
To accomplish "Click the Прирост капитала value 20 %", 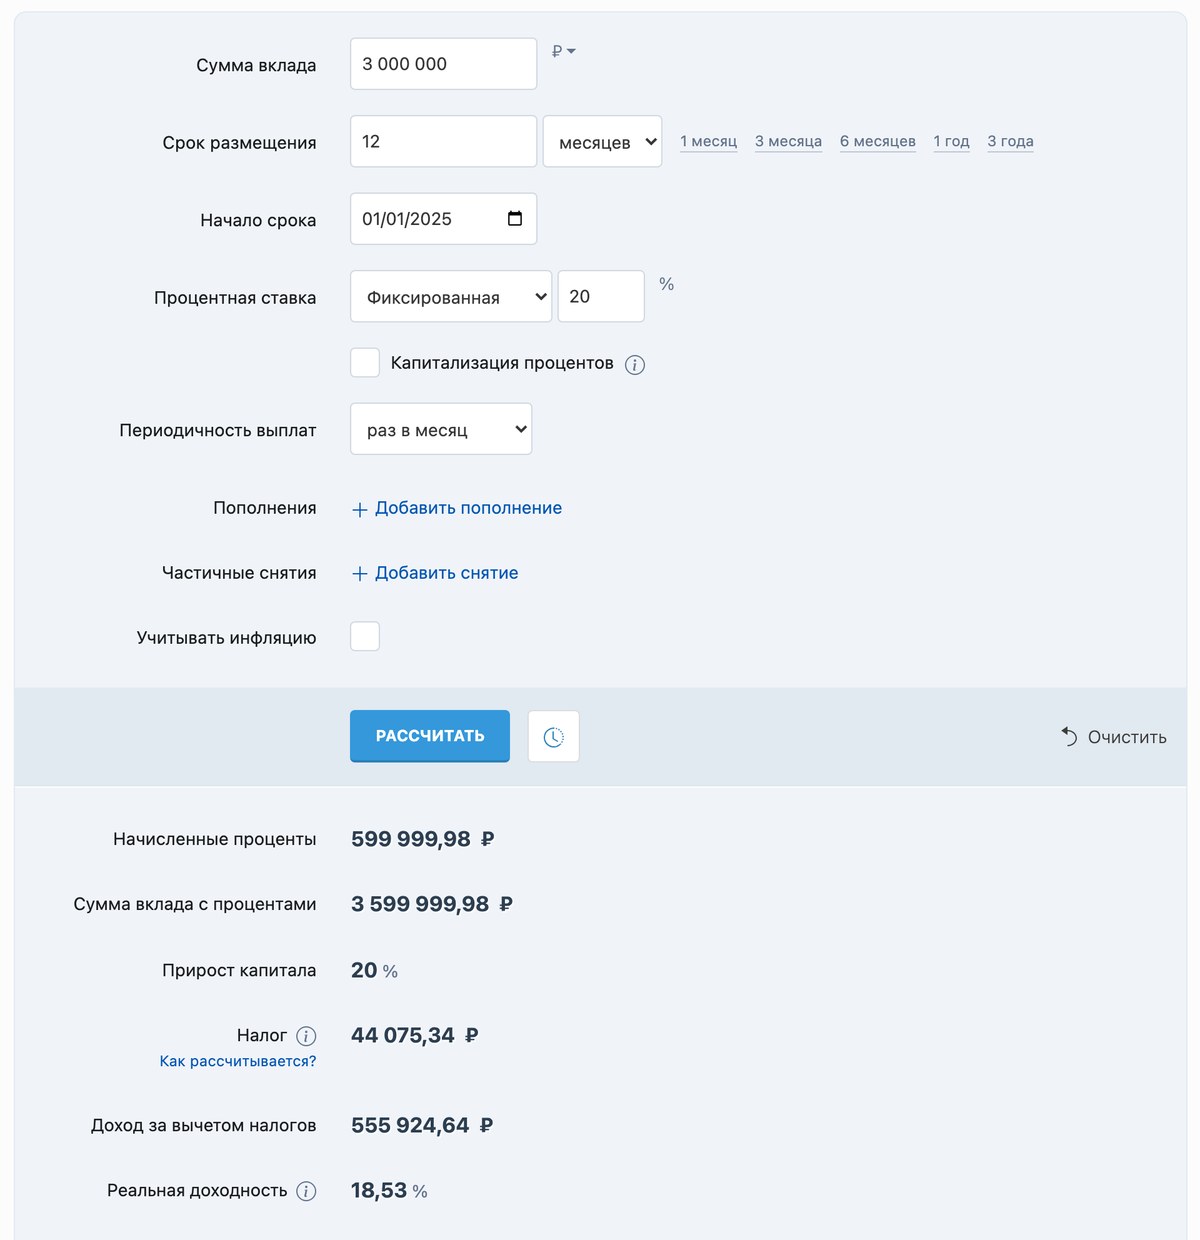I will [x=374, y=970].
